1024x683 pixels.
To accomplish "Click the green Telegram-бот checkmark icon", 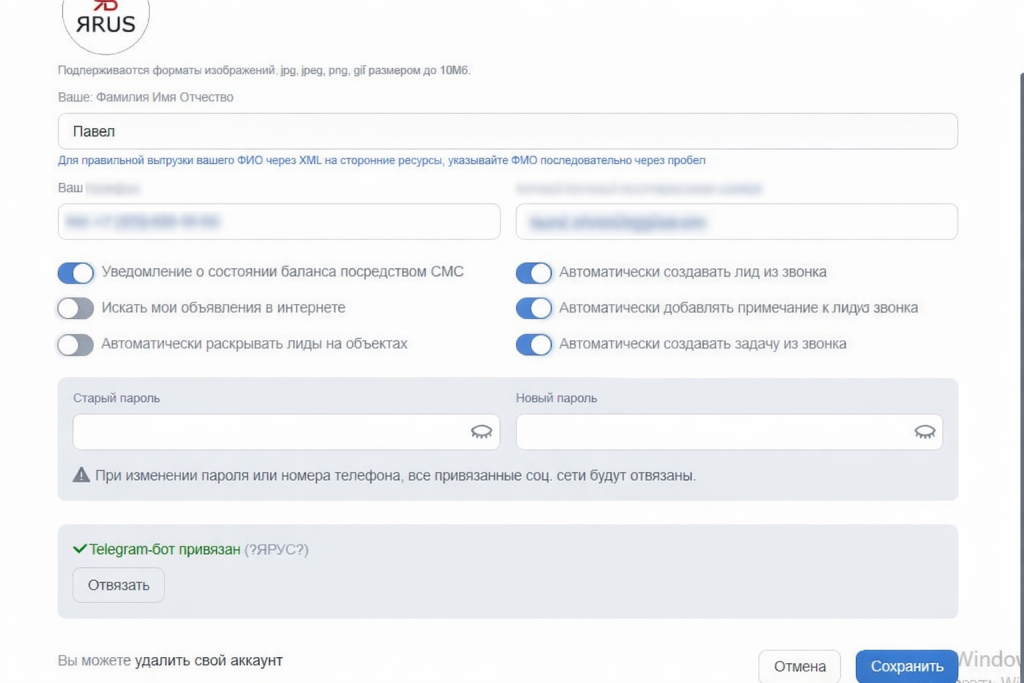I will coord(80,549).
